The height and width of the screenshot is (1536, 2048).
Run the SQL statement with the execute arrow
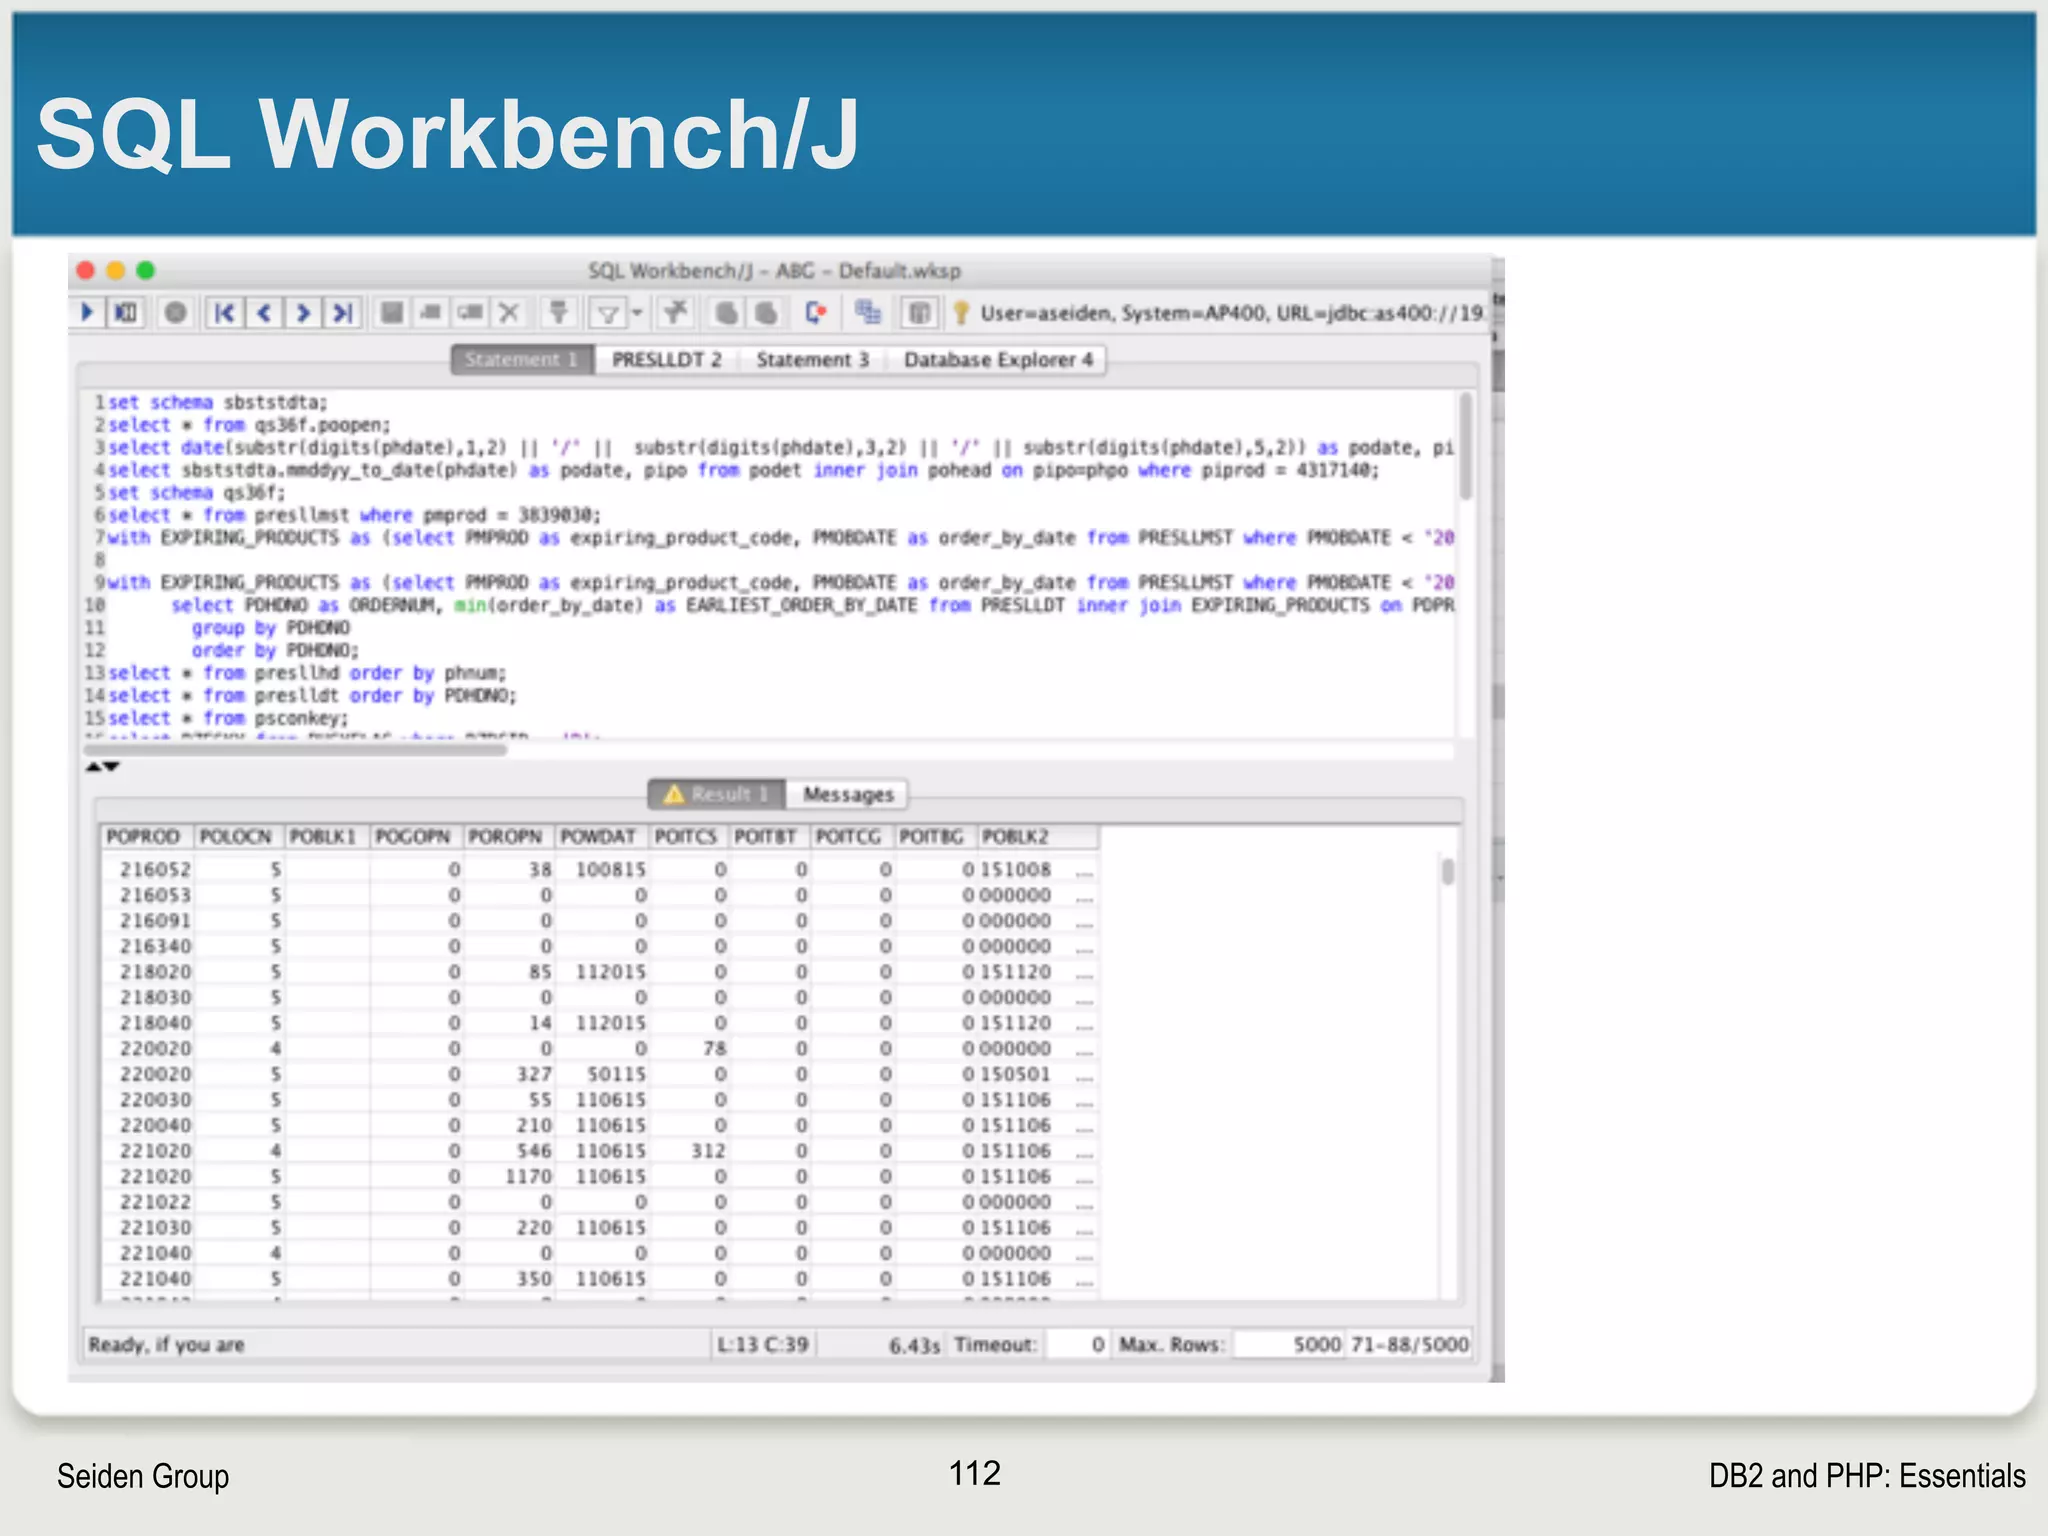[x=87, y=313]
